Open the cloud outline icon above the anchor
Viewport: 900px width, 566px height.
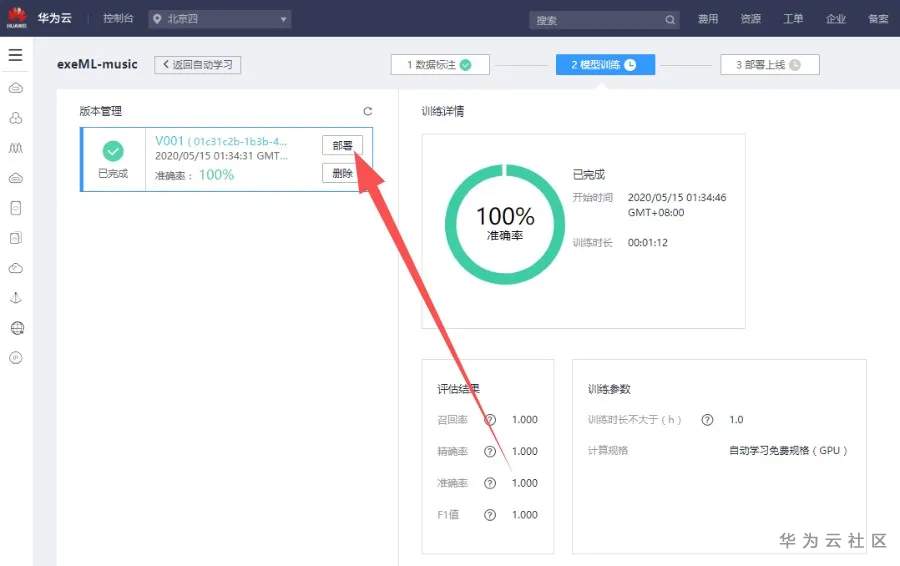click(16, 268)
